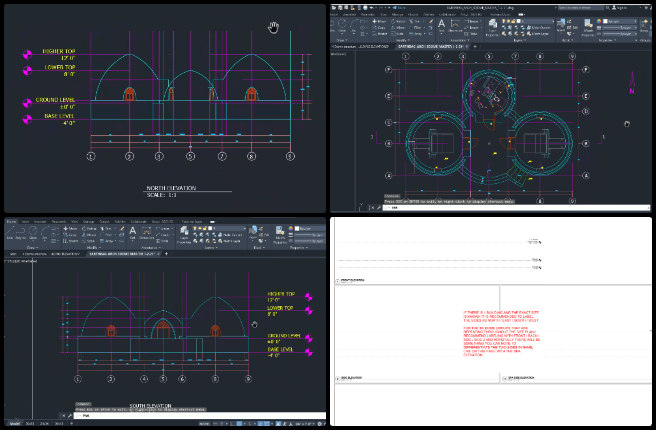
Task: Expand the layer dropdown in South Elevation window
Action: tap(244, 228)
